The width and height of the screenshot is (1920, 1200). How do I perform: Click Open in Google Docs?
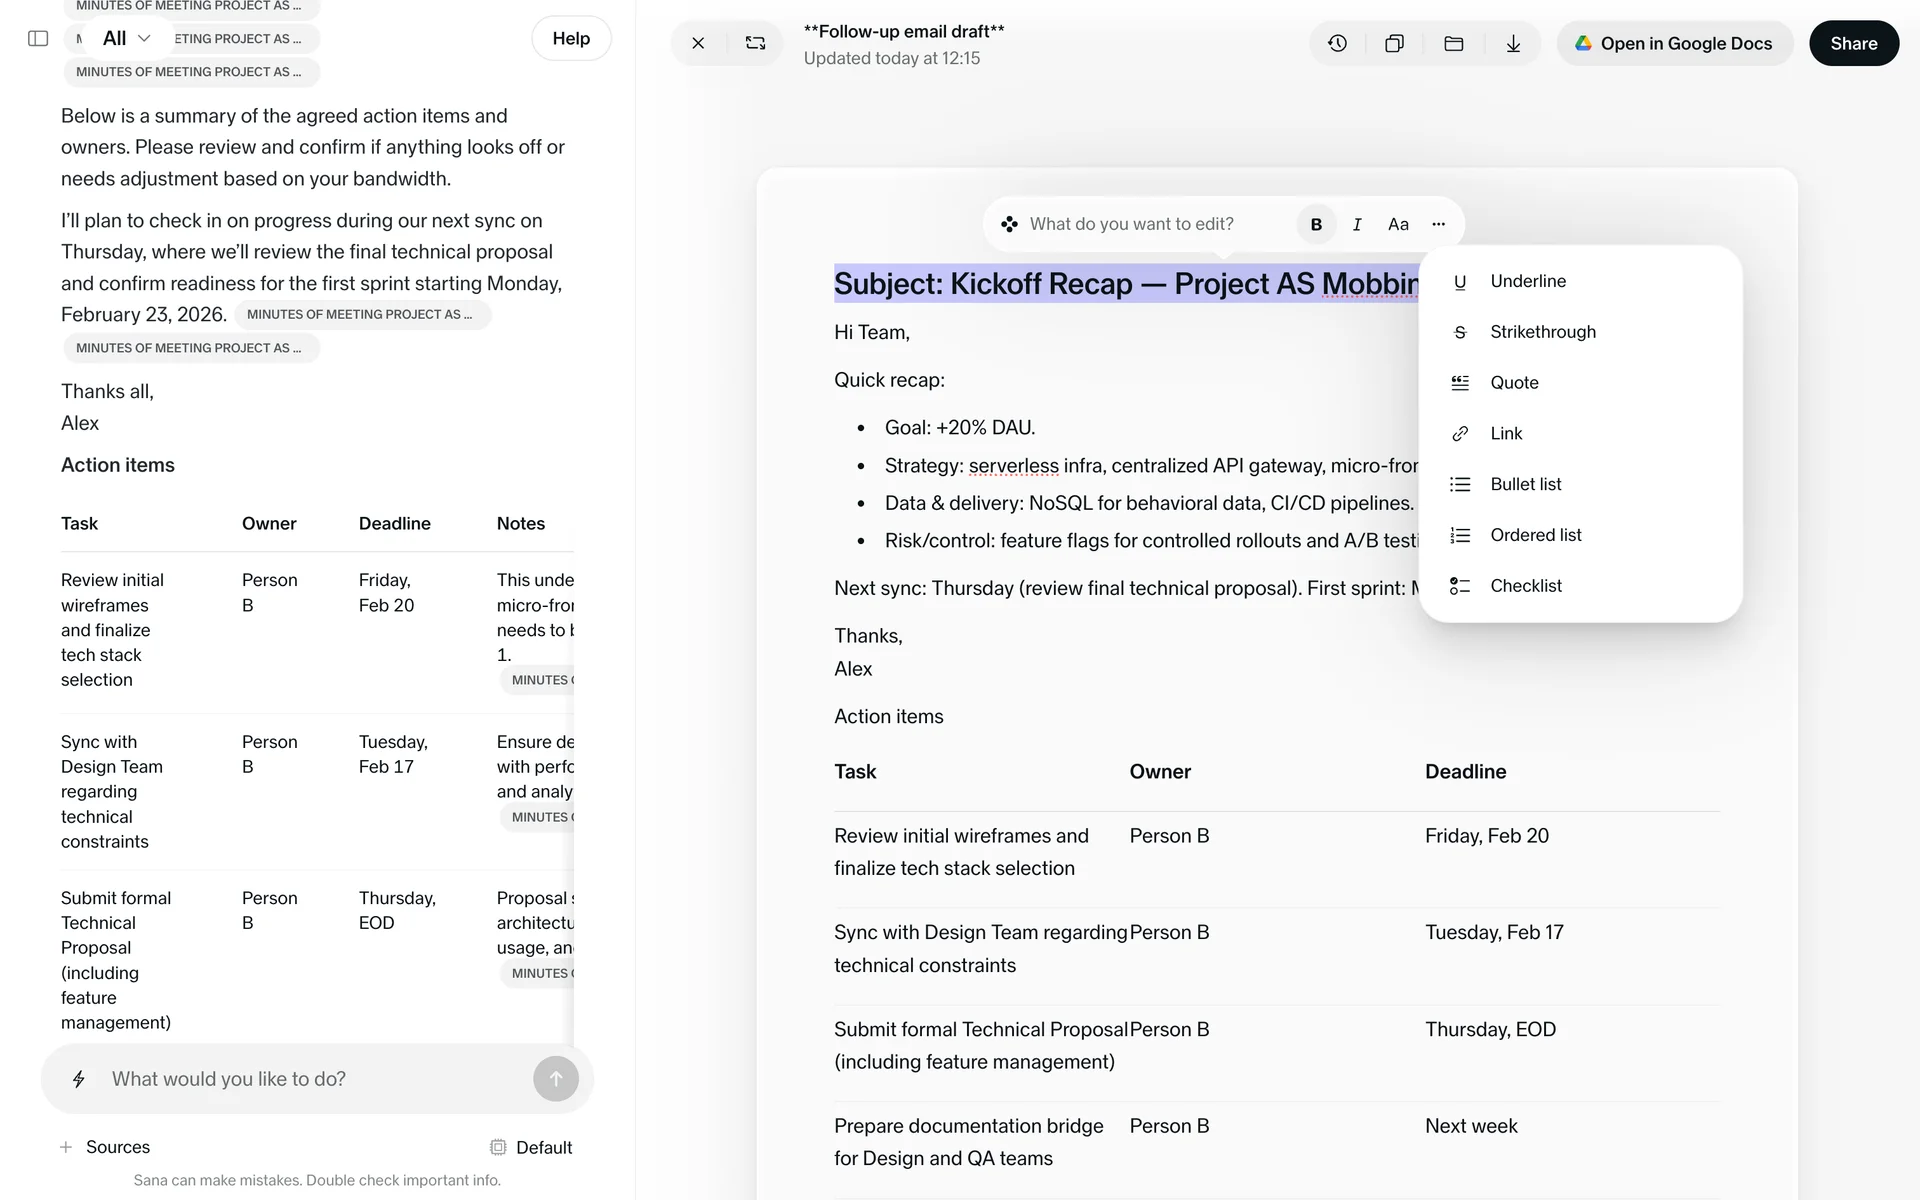(1674, 44)
